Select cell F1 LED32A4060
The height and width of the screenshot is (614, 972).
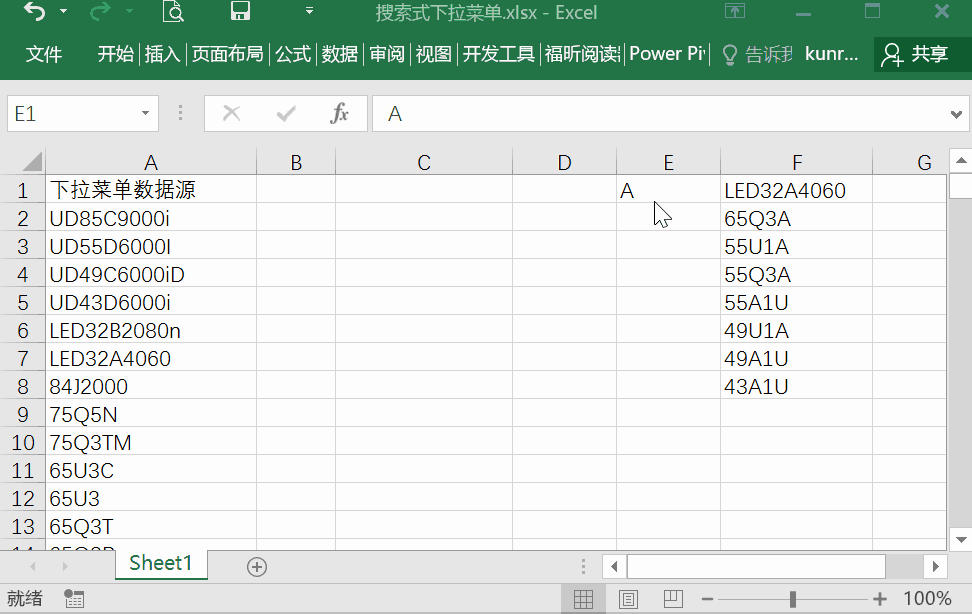coord(797,190)
